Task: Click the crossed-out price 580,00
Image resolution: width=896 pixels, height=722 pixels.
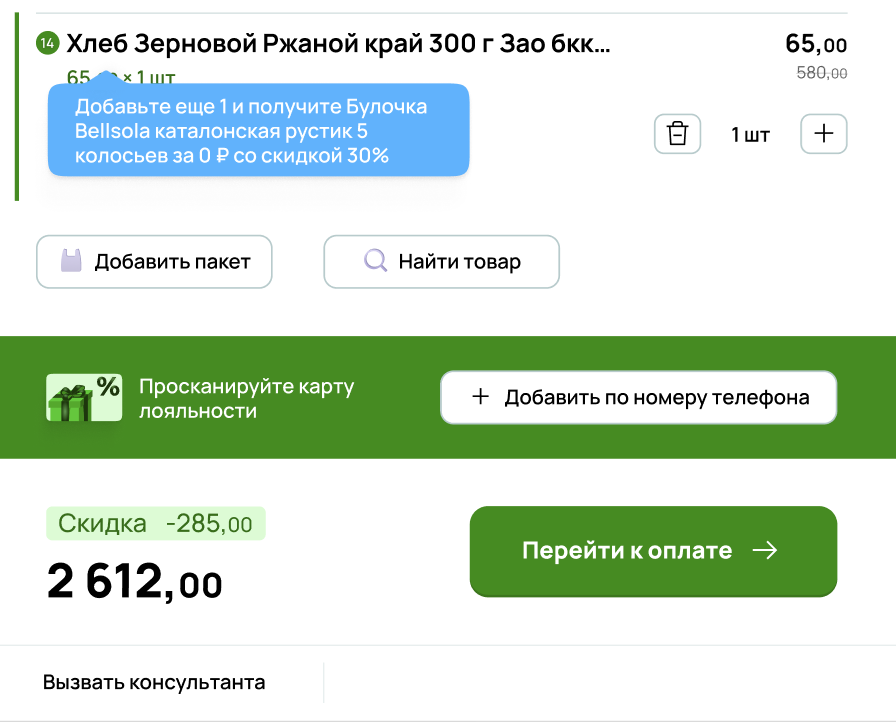Action: (821, 73)
